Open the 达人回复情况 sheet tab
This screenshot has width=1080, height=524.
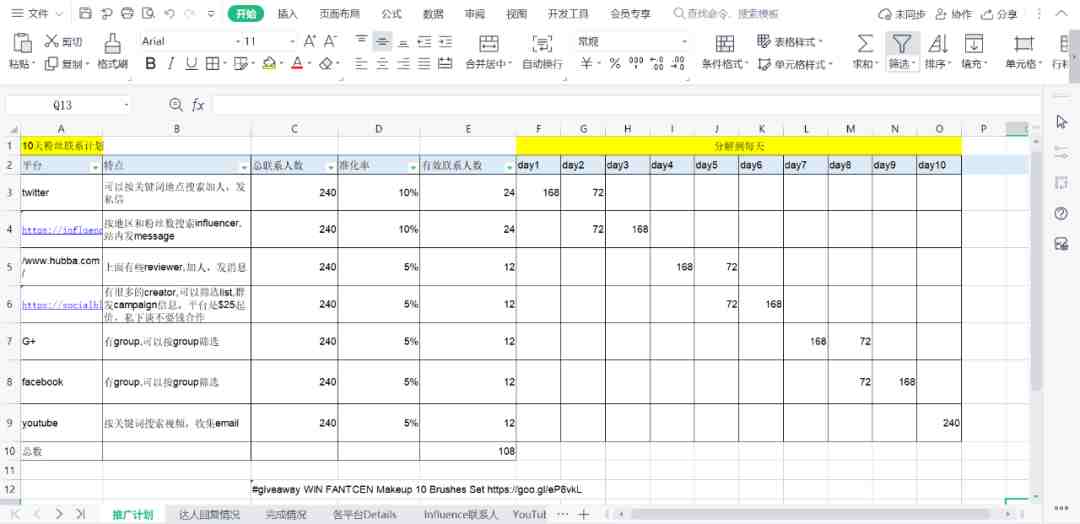tap(210, 514)
